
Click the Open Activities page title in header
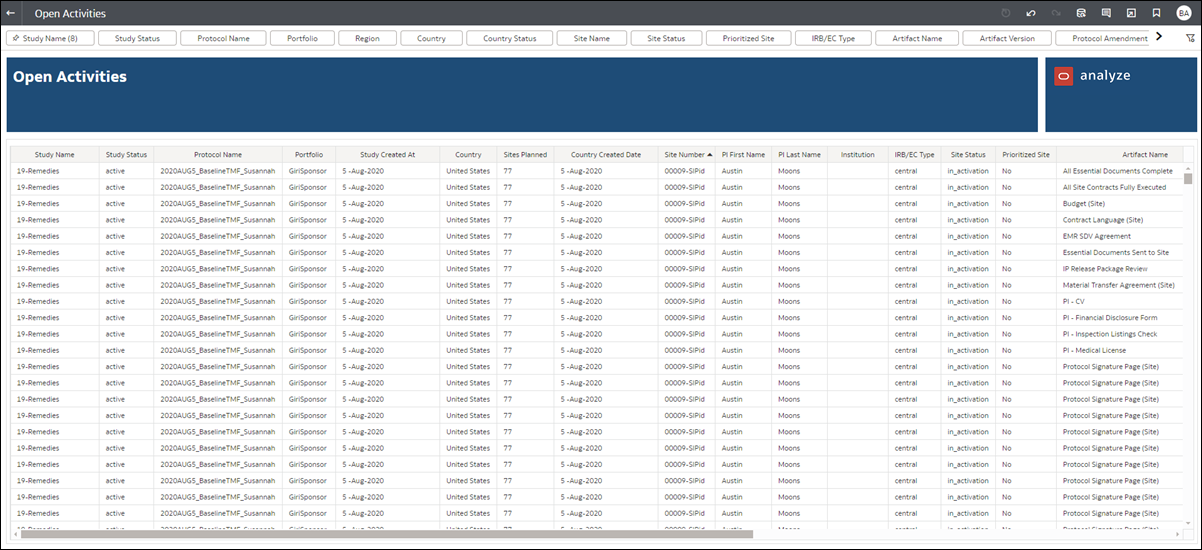[70, 14]
